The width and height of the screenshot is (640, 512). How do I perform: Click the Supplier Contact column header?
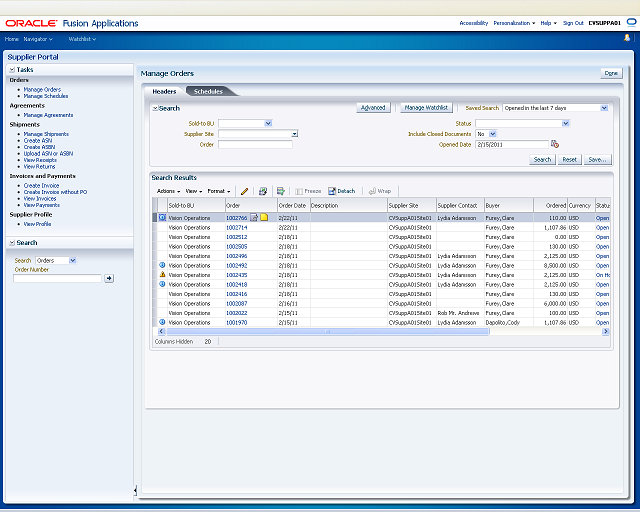pos(460,205)
